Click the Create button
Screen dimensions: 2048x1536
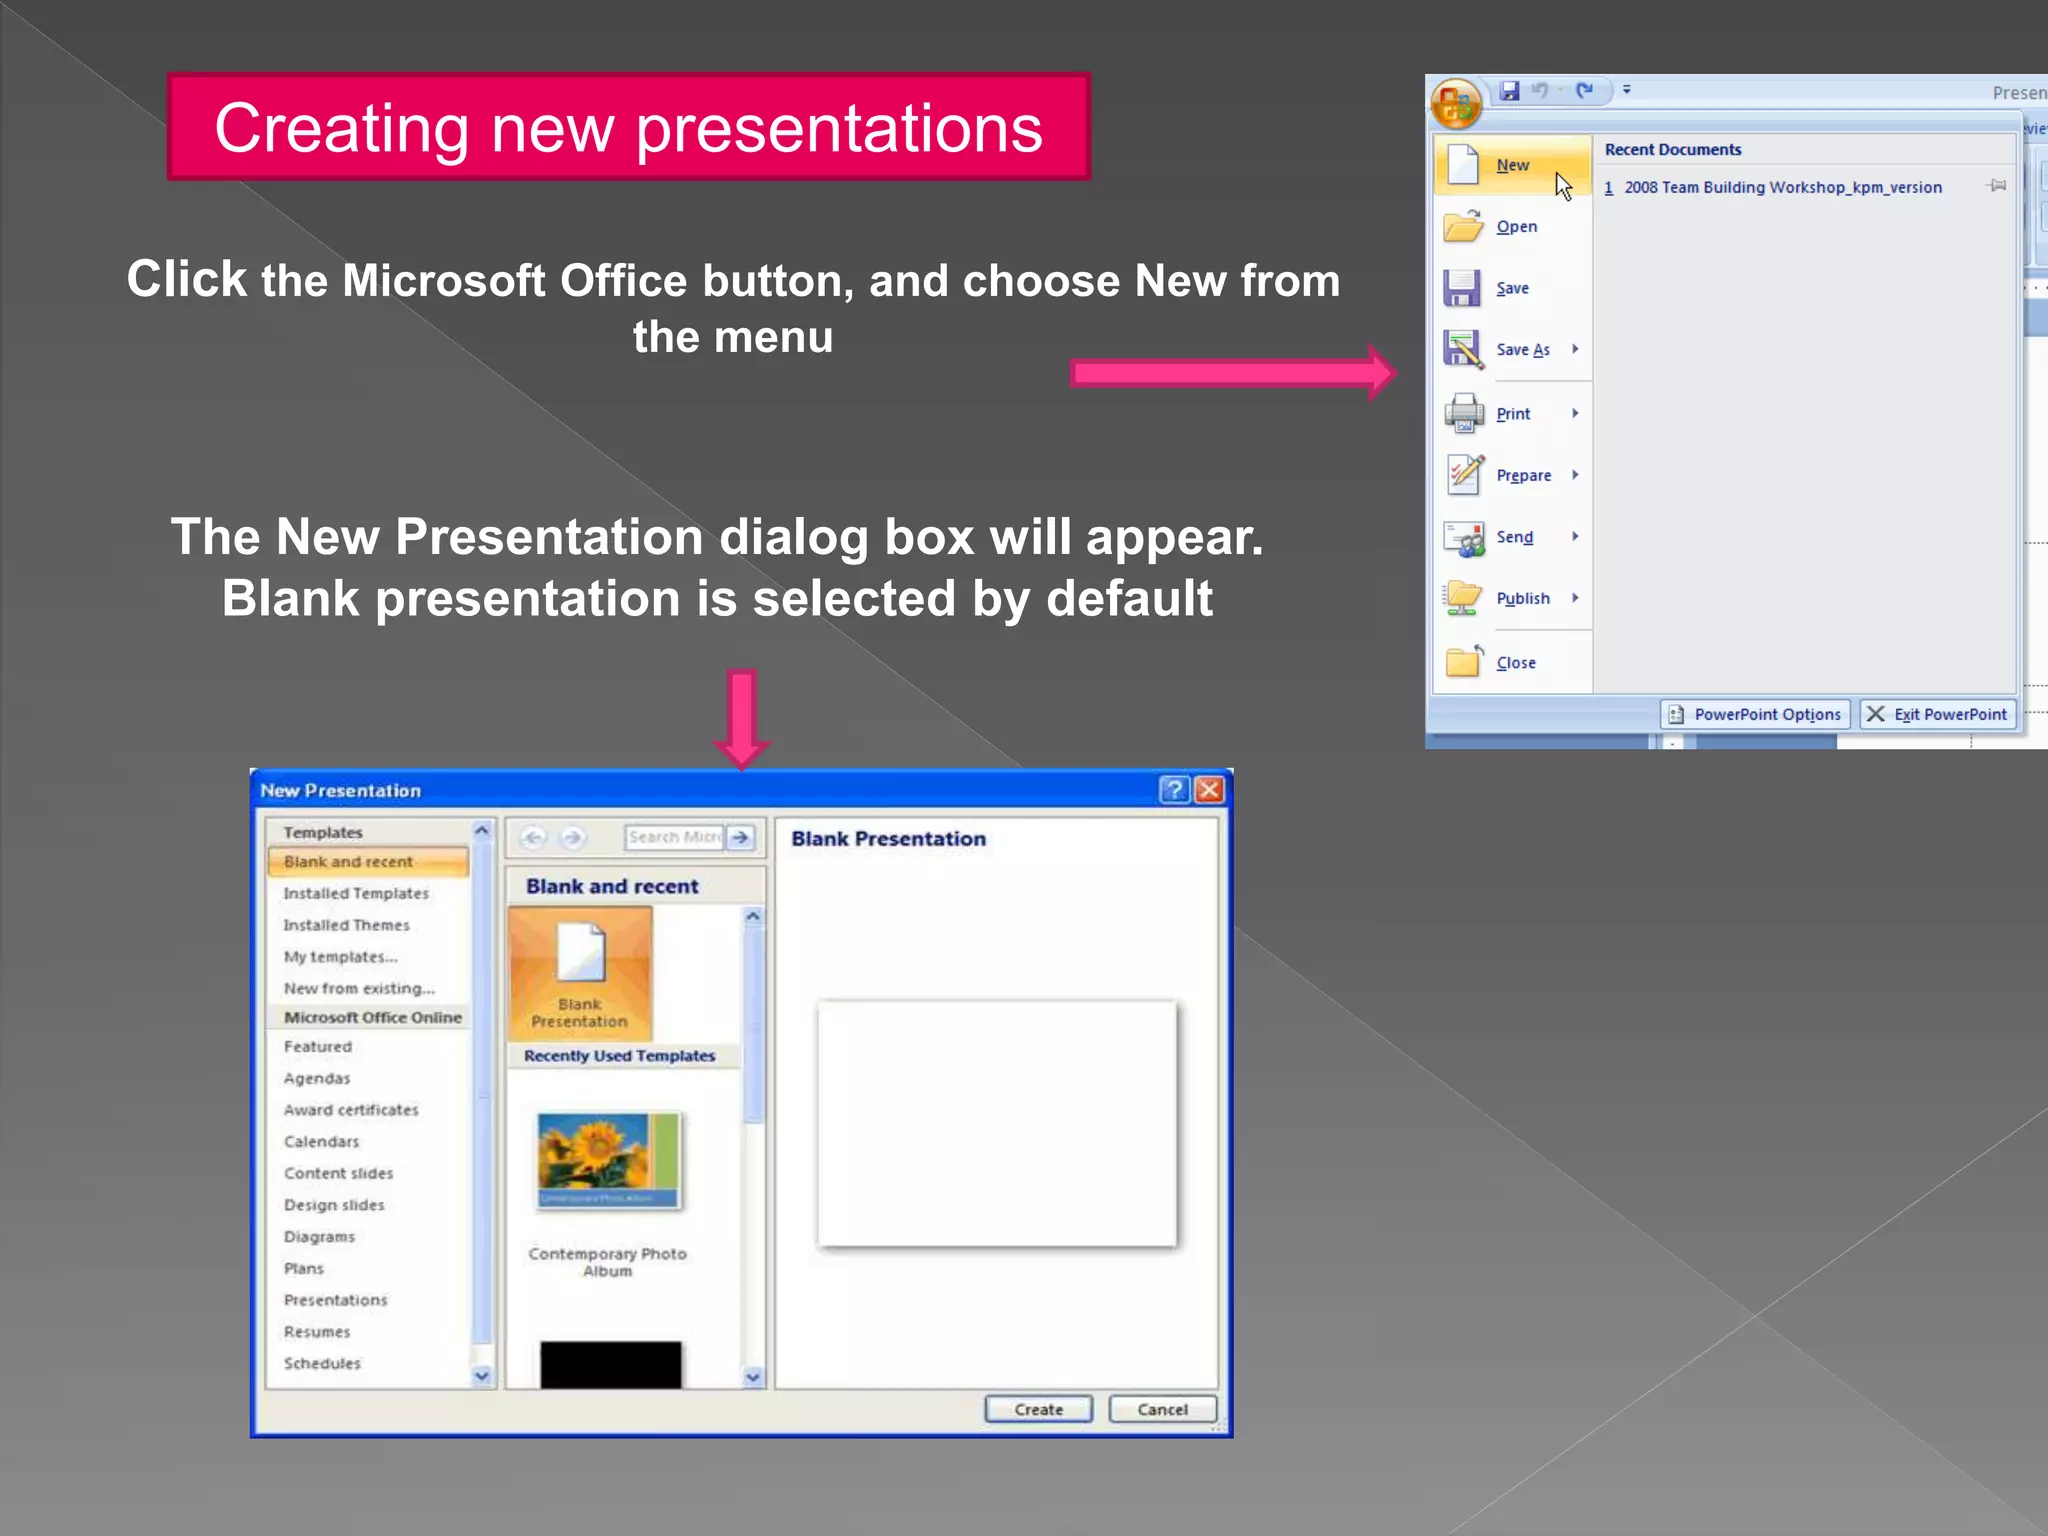1039,1409
